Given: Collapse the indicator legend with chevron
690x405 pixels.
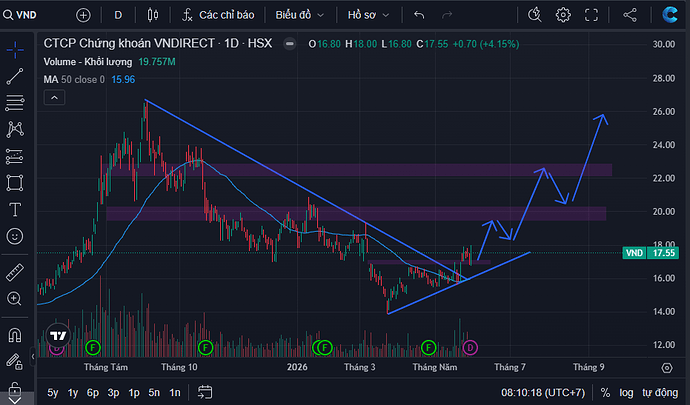Looking at the screenshot, I should pos(54,97).
